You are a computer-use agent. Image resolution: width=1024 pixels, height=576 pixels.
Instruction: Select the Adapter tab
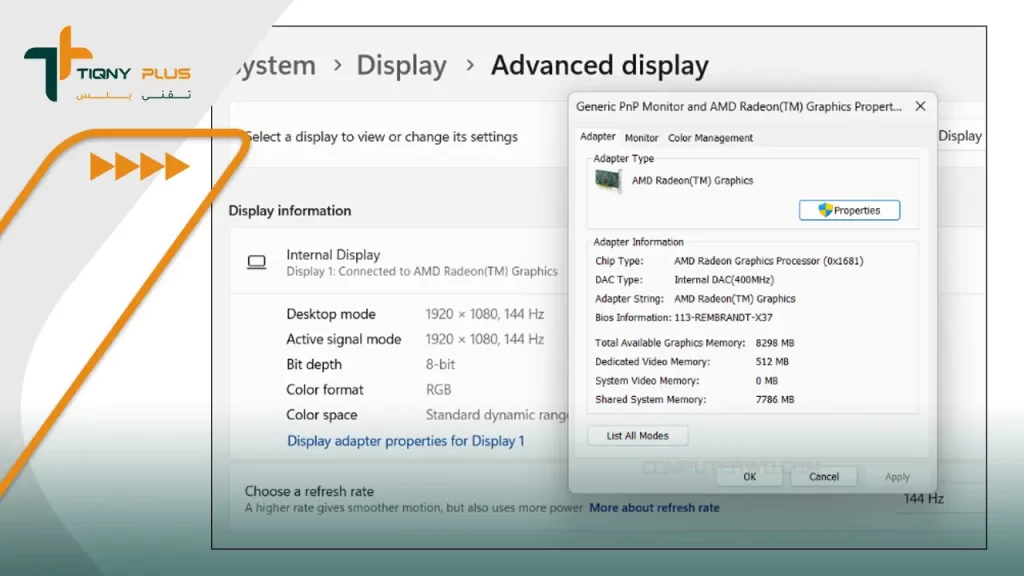pos(598,137)
